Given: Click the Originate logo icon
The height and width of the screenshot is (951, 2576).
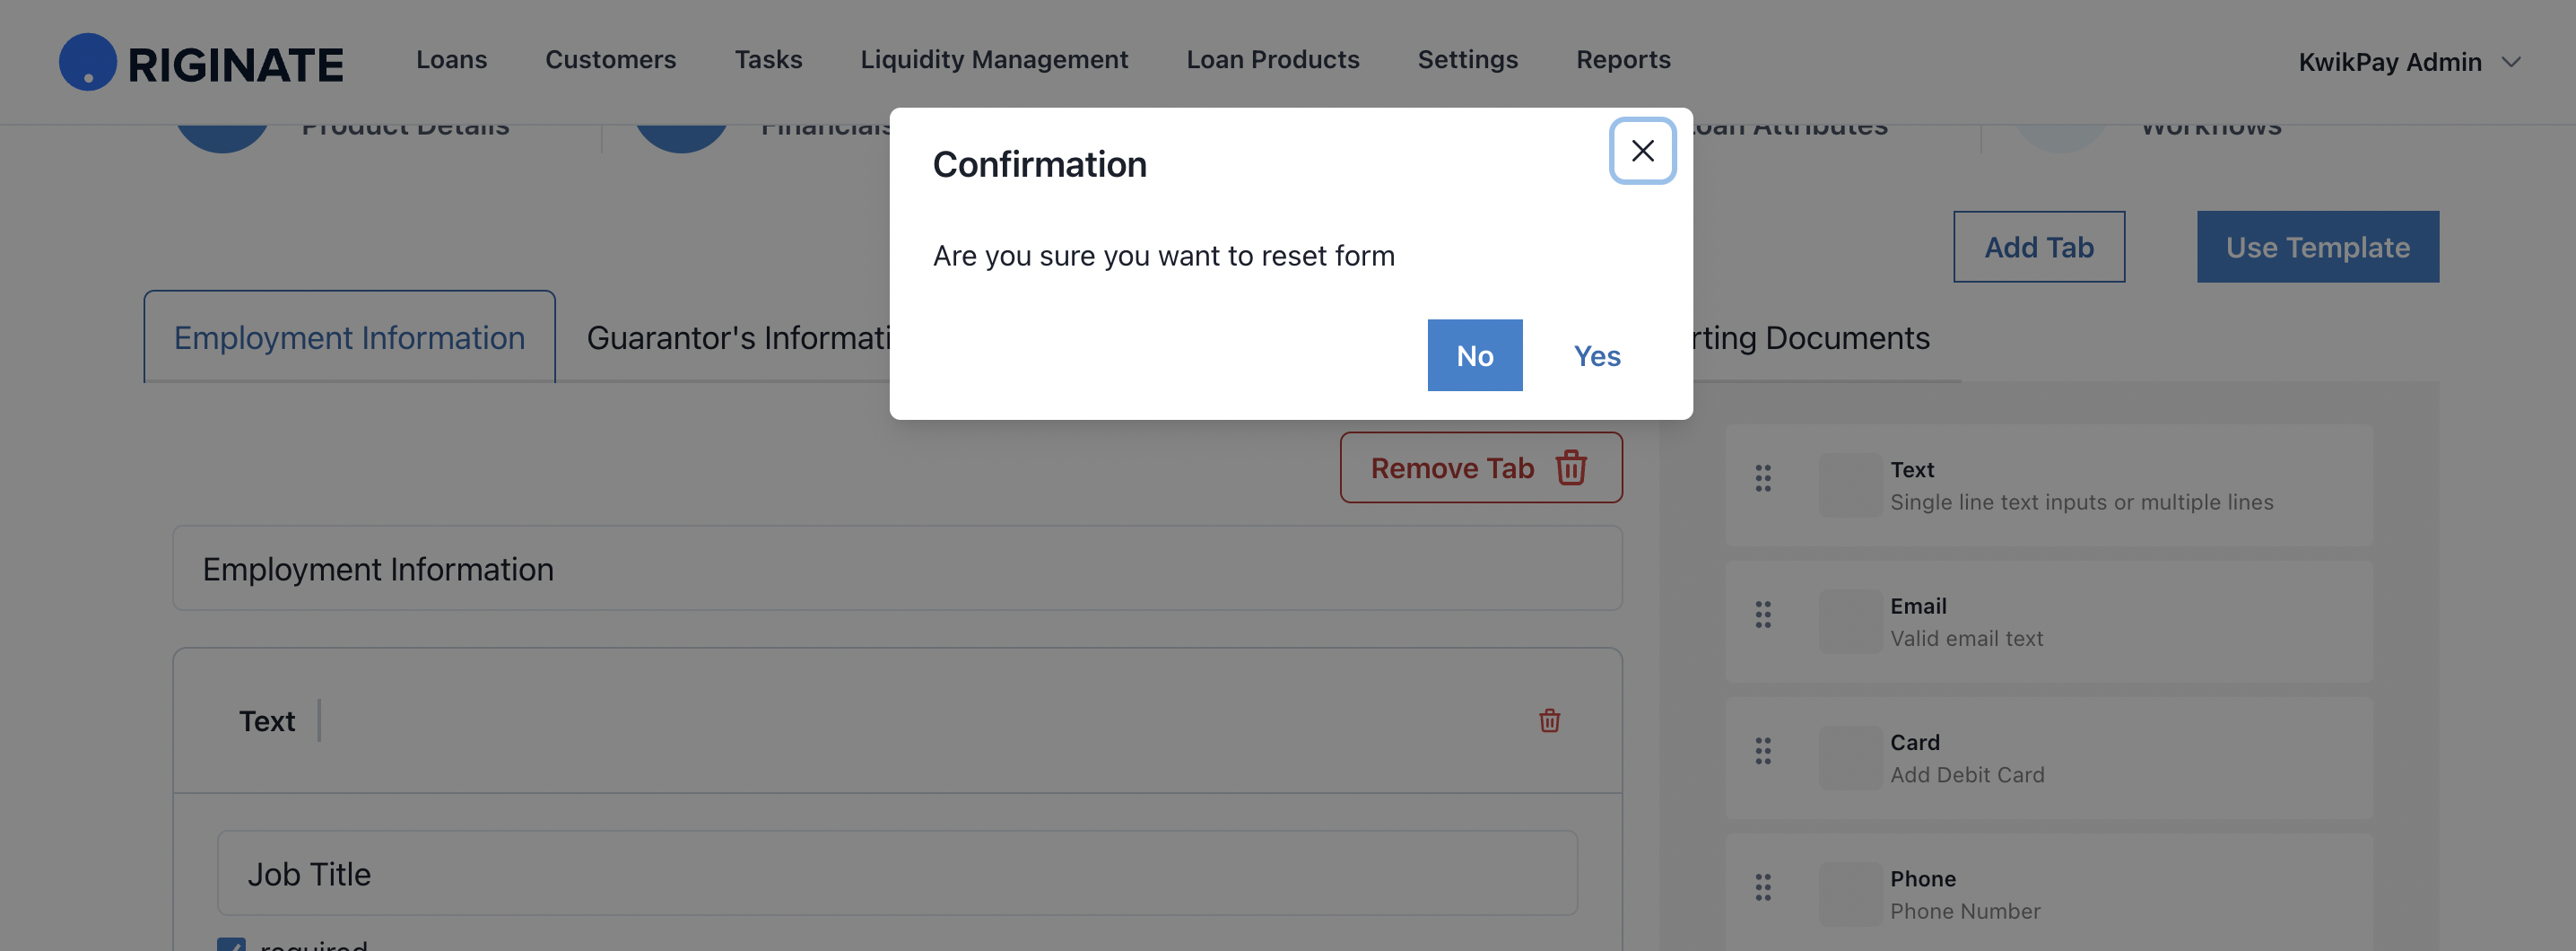Looking at the screenshot, I should 88,62.
